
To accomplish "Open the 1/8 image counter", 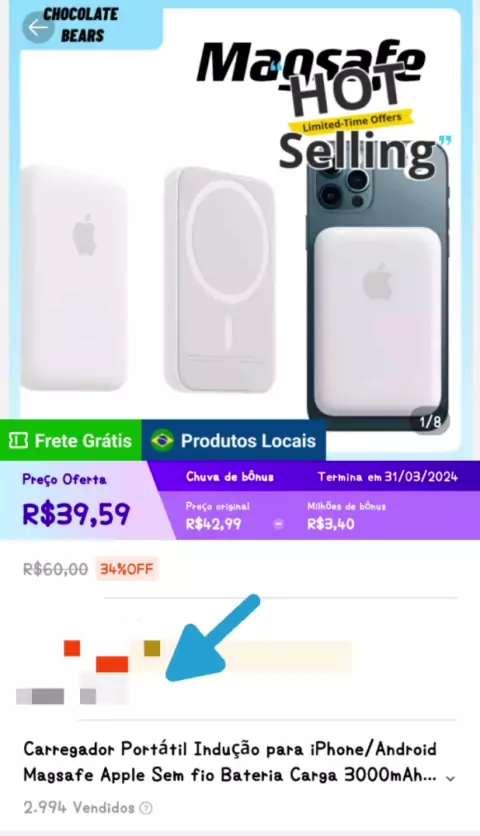I will coord(430,422).
